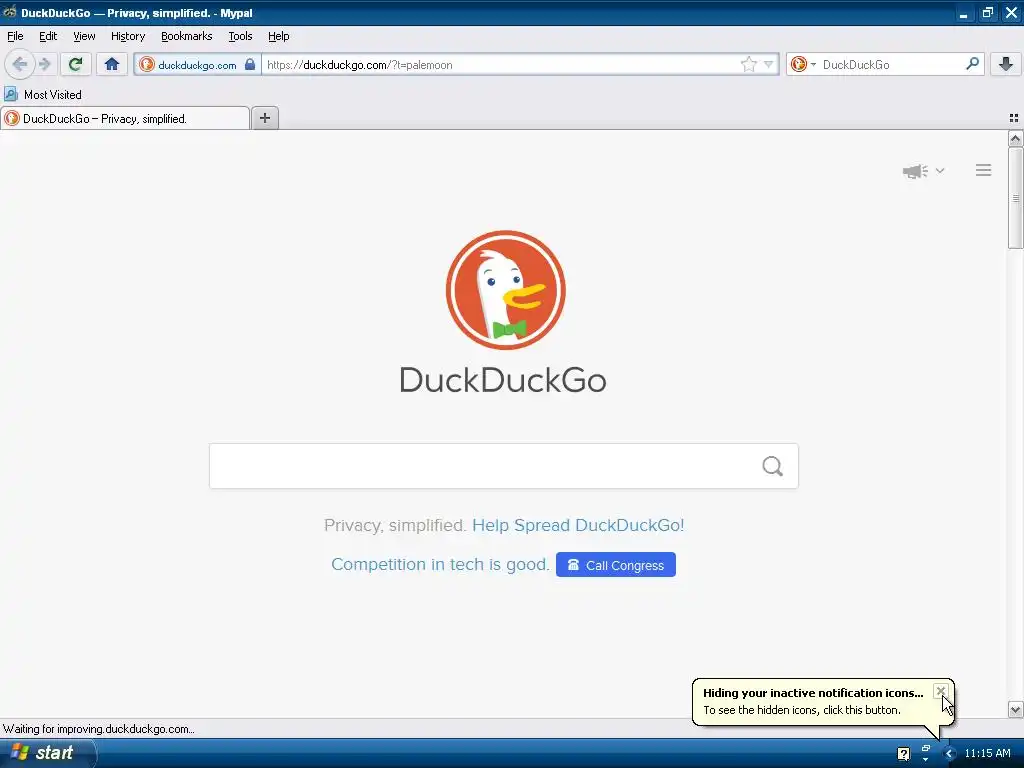Open the File menu
The image size is (1024, 768).
15,37
